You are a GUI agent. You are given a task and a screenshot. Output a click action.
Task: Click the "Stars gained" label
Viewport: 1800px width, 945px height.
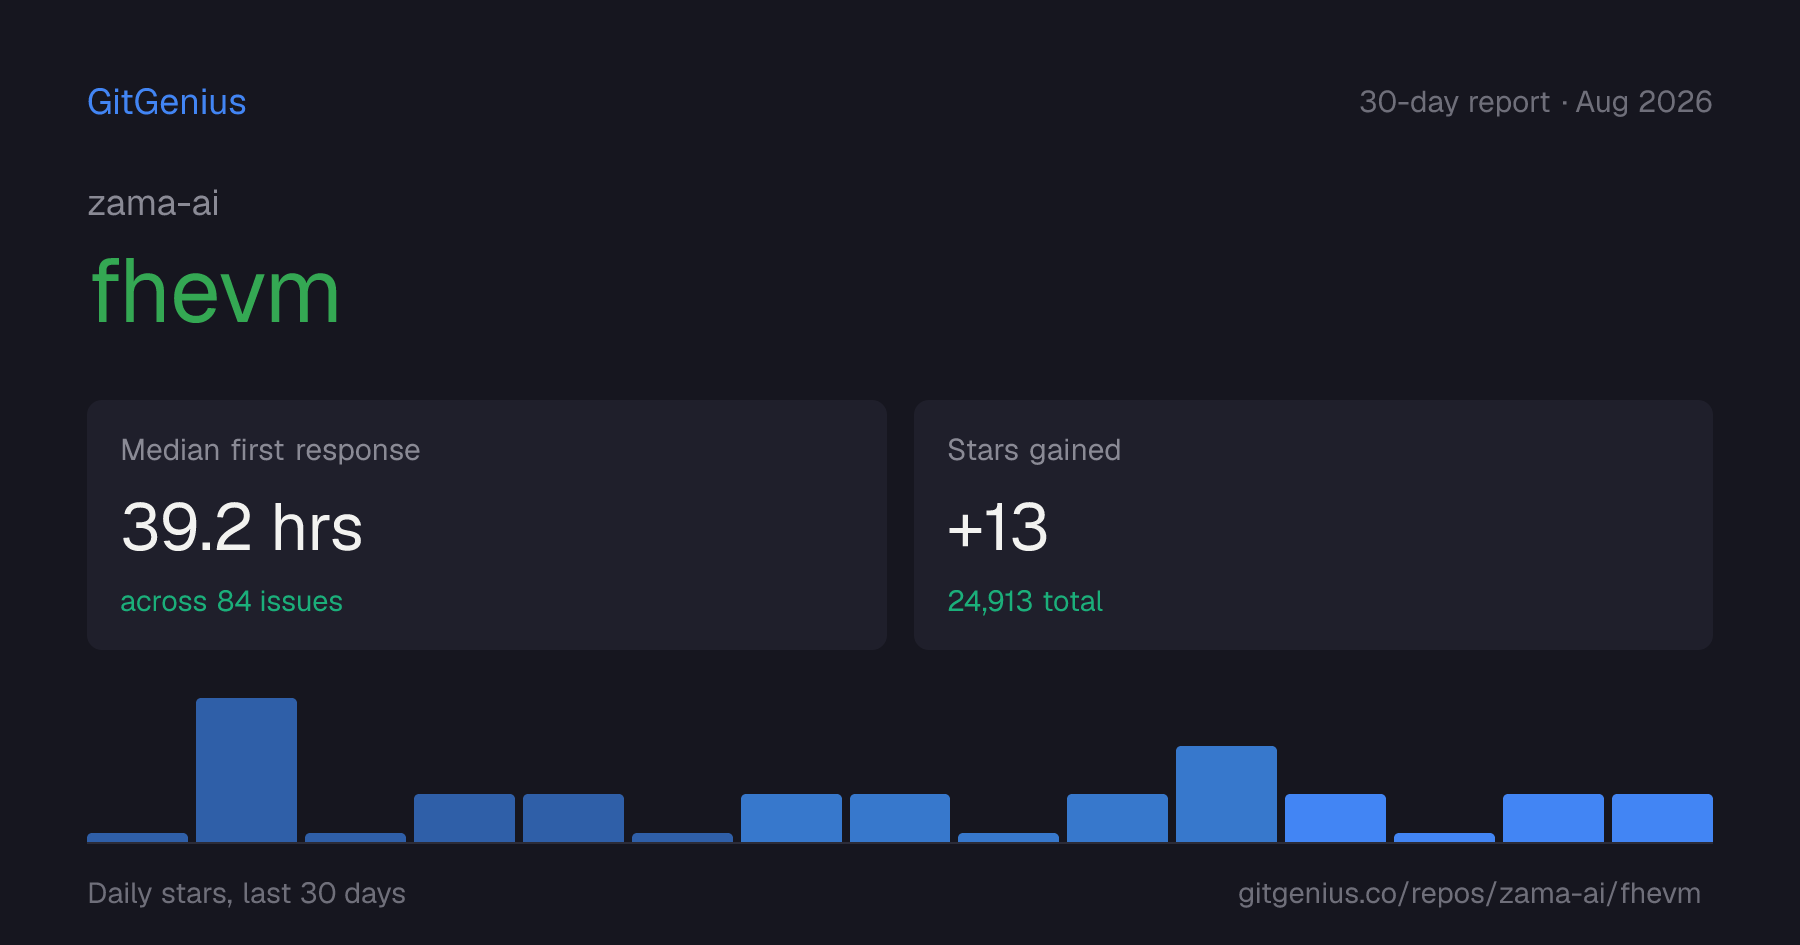click(1034, 450)
